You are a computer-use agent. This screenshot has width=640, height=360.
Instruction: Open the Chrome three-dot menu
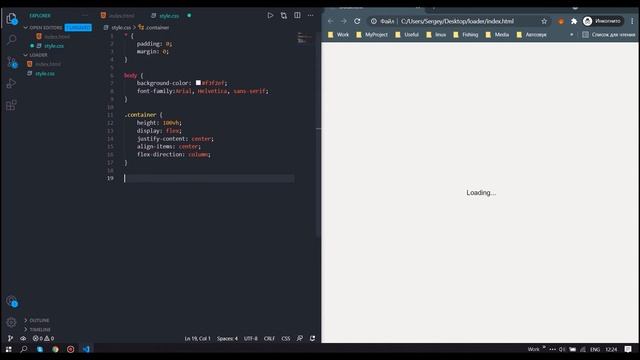coord(632,21)
